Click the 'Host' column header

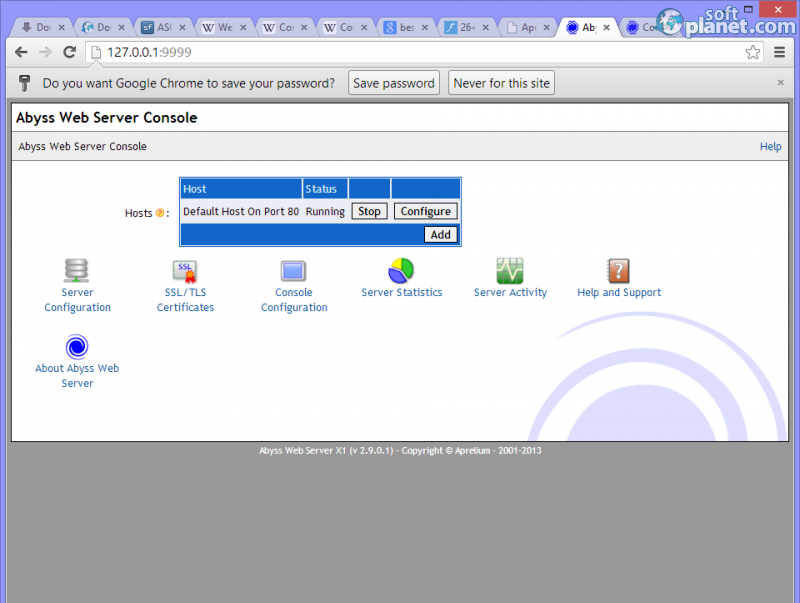[241, 189]
